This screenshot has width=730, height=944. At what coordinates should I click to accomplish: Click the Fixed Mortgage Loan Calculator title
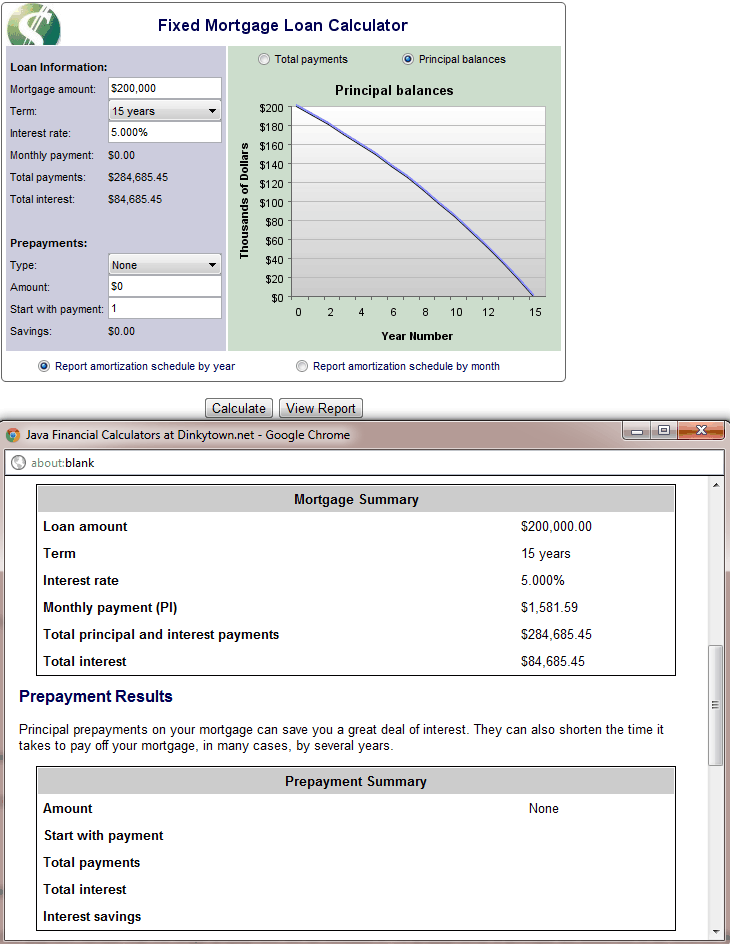pyautogui.click(x=282, y=25)
